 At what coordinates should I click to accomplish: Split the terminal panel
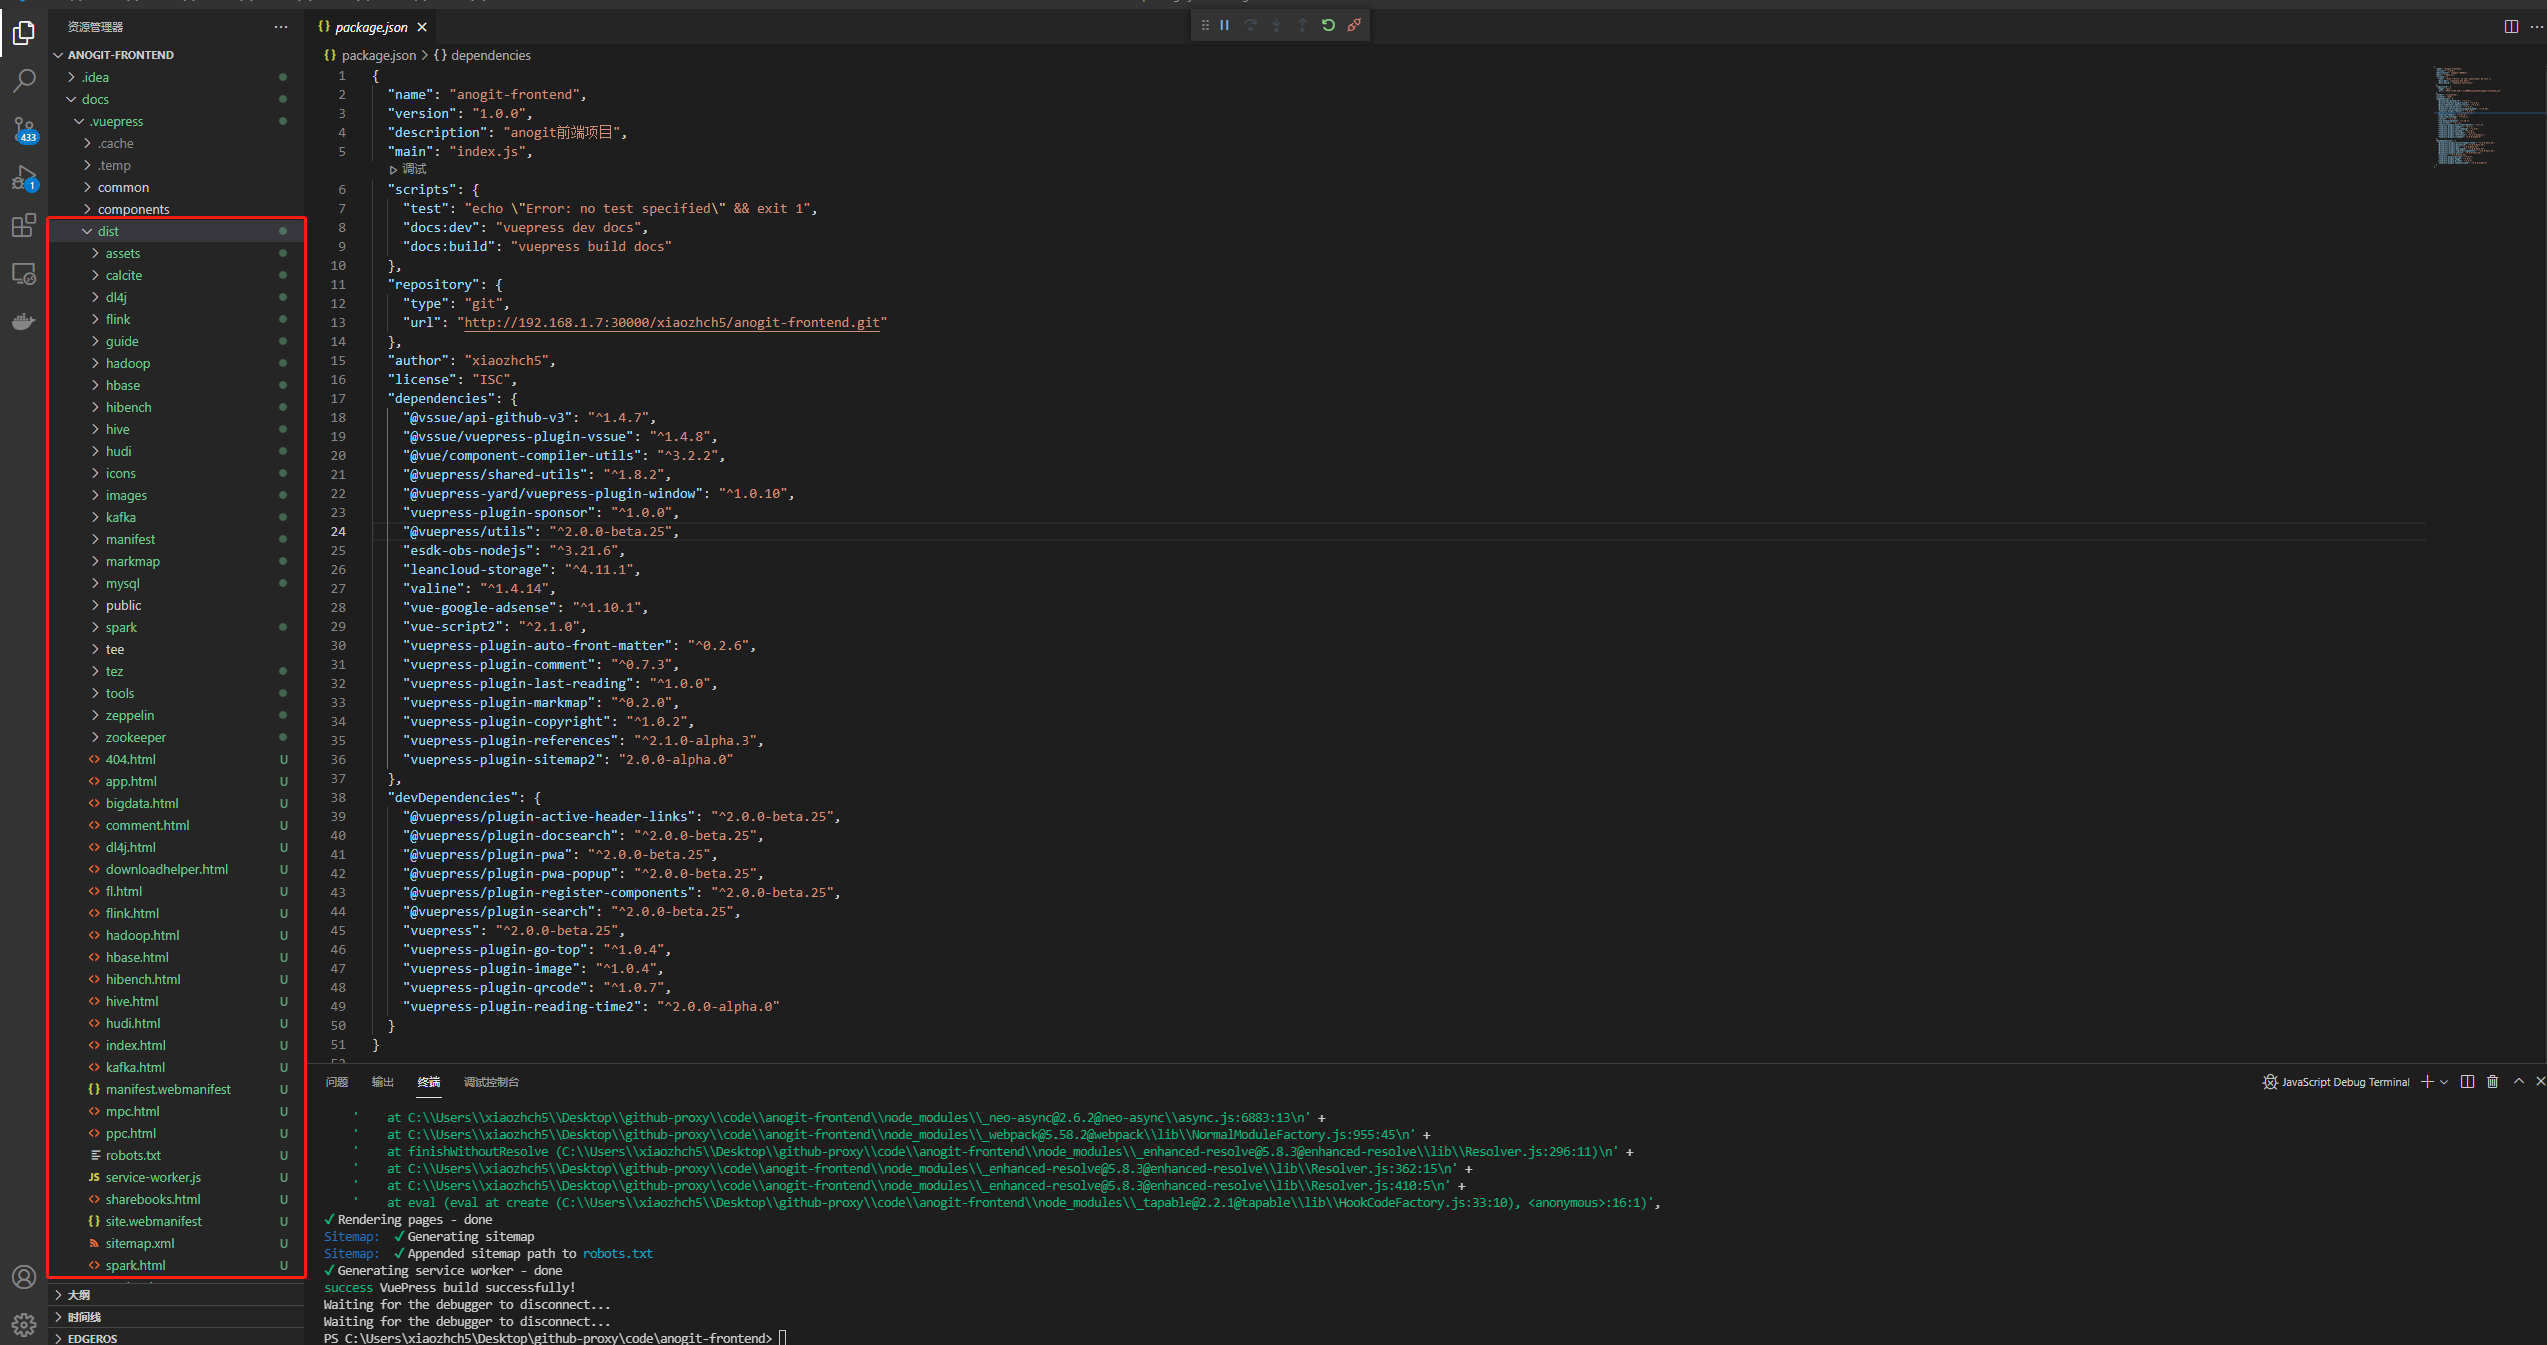[x=2467, y=1082]
